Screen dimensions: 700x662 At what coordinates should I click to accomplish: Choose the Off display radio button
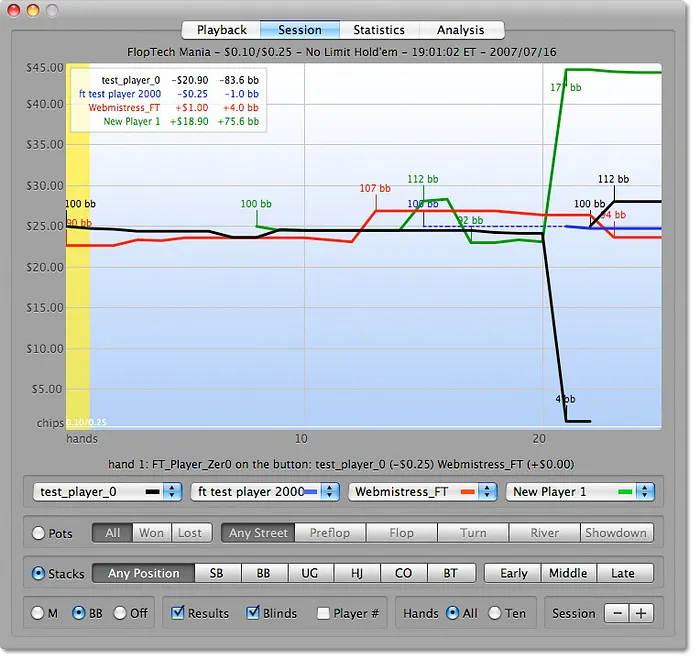[120, 613]
